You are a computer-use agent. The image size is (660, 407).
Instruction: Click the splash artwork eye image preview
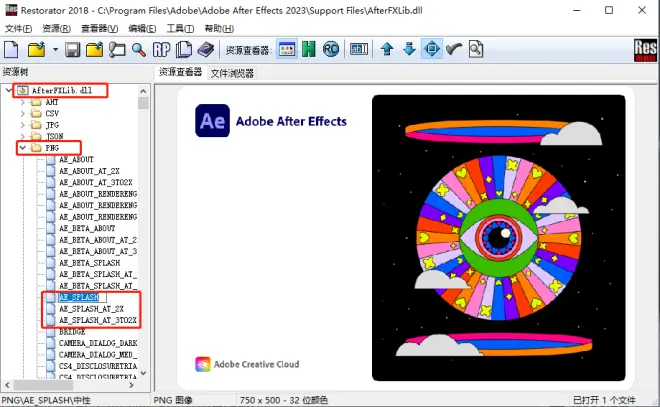click(x=498, y=238)
